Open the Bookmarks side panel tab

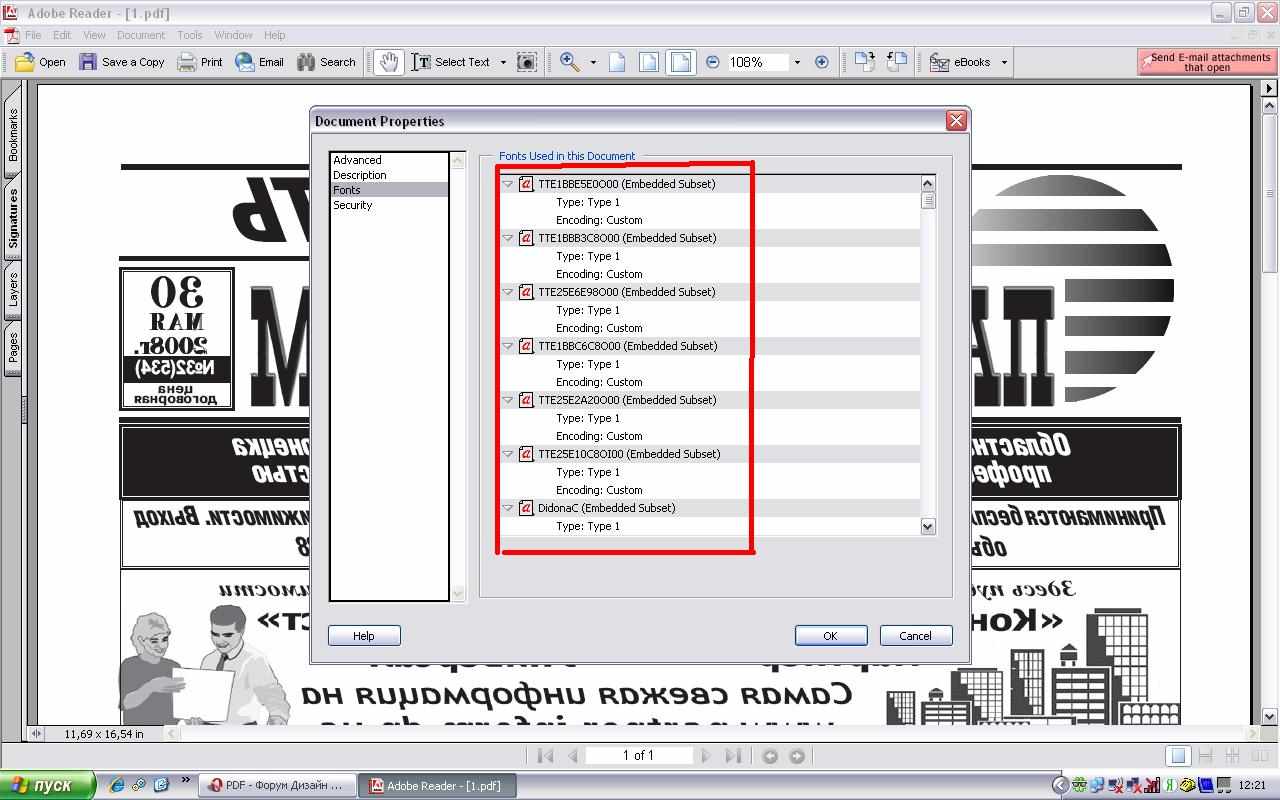coord(13,136)
